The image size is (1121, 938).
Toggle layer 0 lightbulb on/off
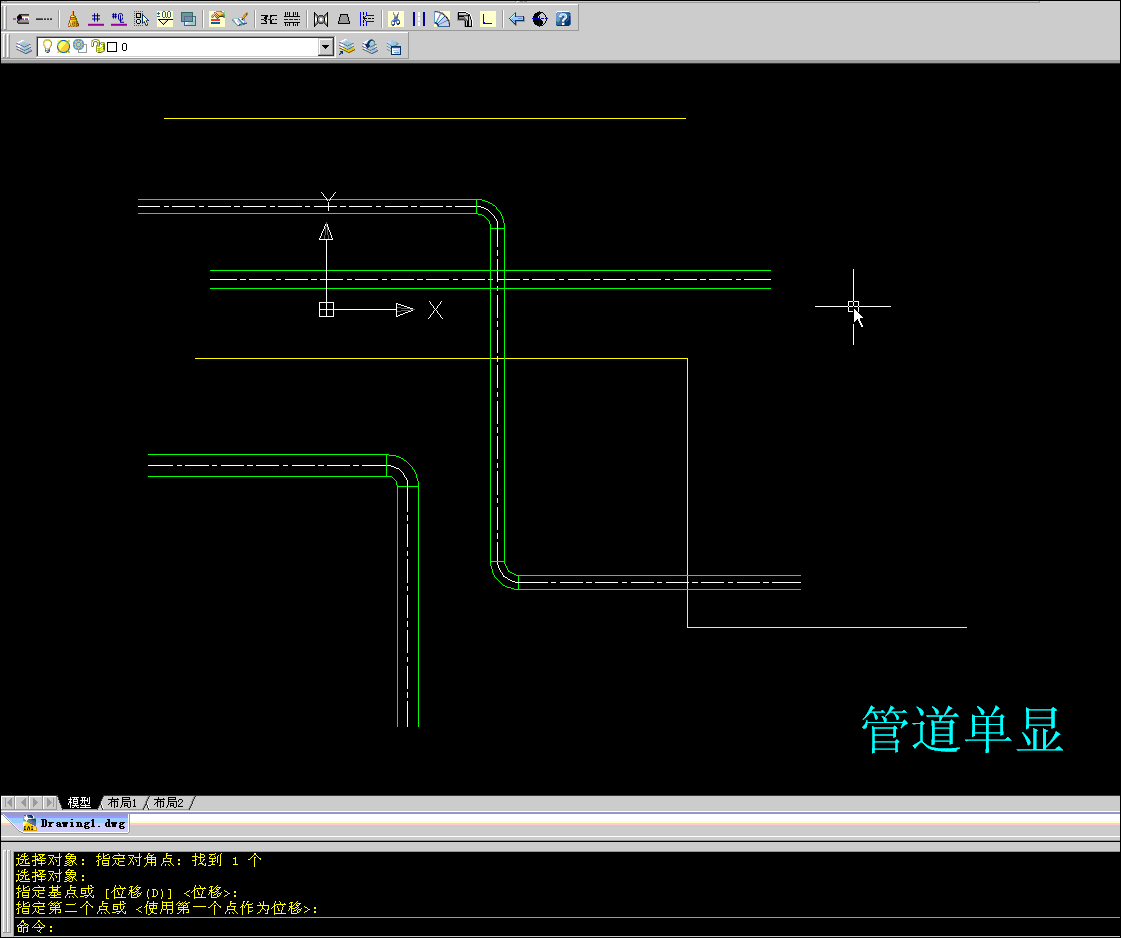click(47, 46)
